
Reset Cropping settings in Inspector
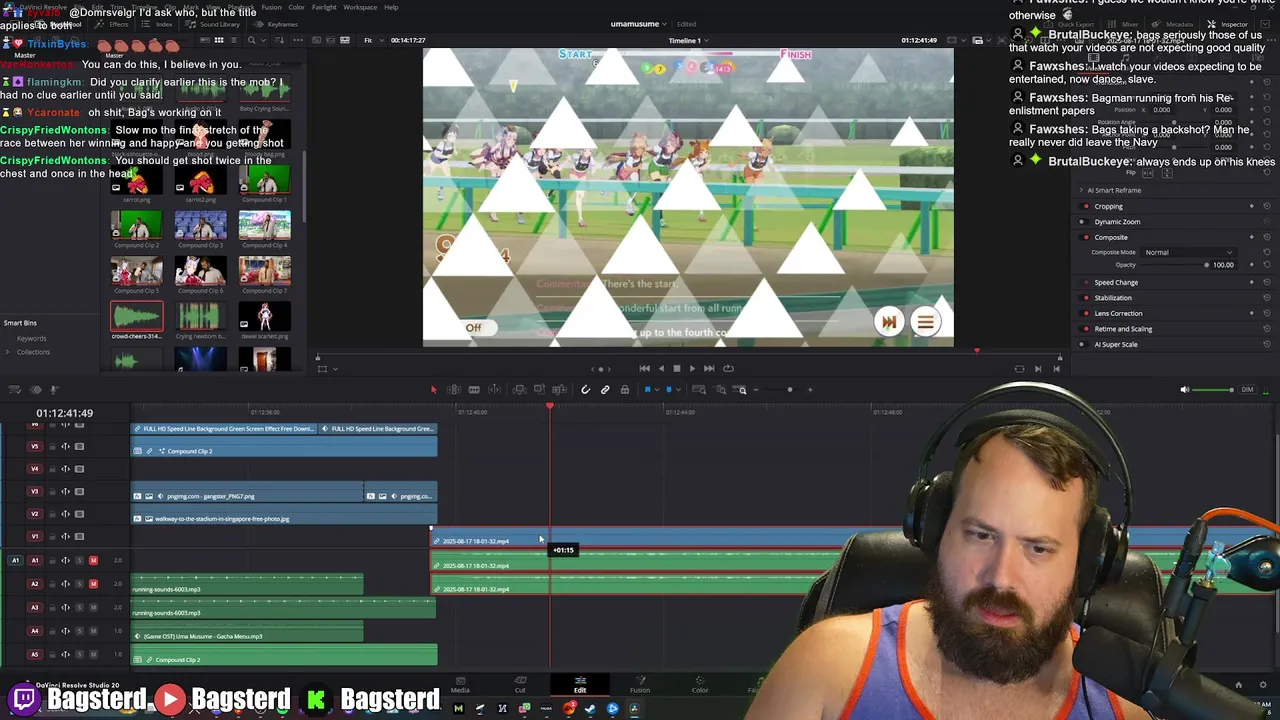coord(1267,207)
